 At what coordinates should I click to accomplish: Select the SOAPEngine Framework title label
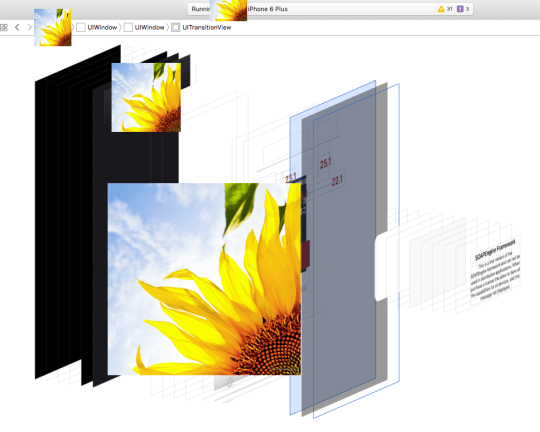tap(495, 249)
